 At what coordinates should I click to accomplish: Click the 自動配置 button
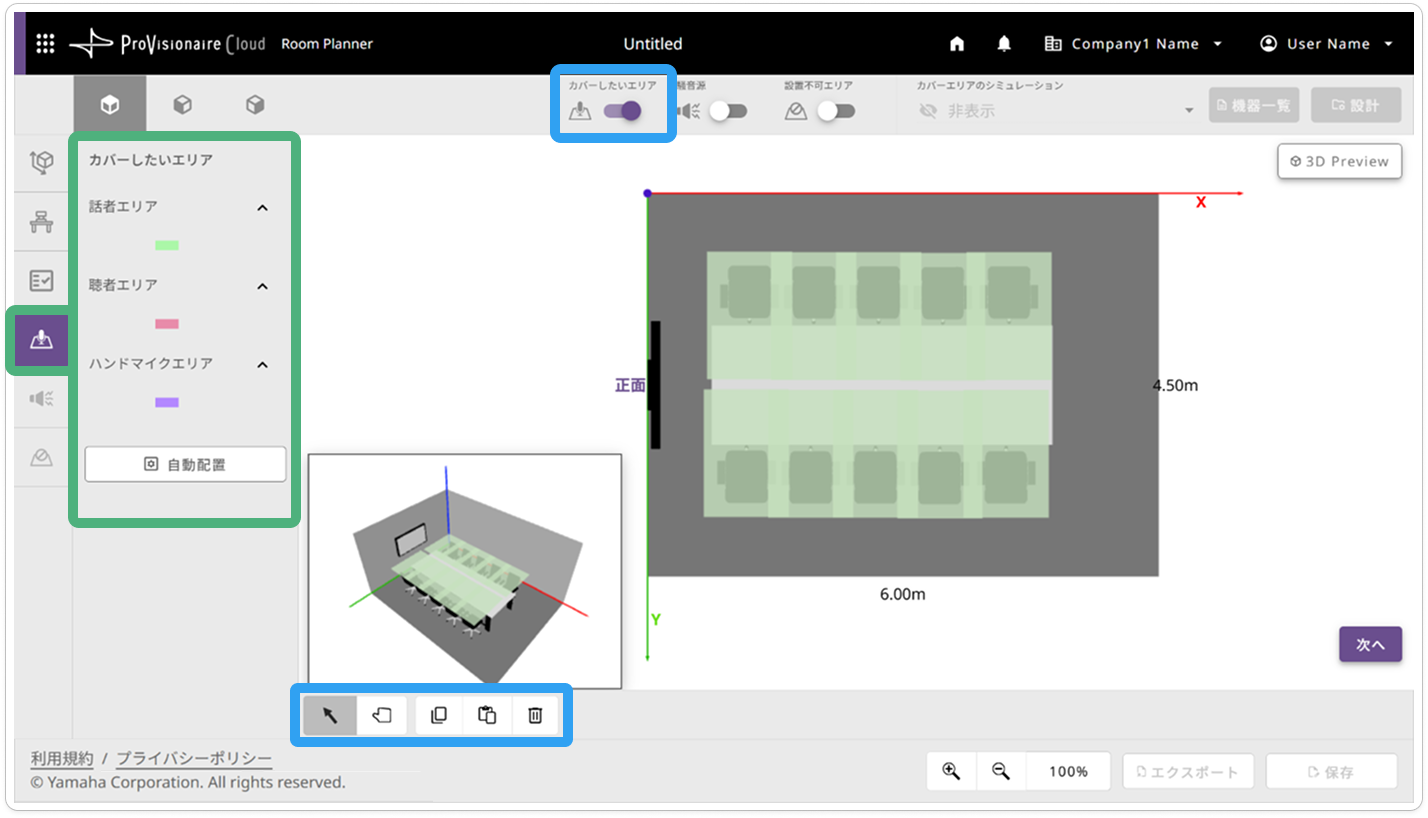click(185, 464)
